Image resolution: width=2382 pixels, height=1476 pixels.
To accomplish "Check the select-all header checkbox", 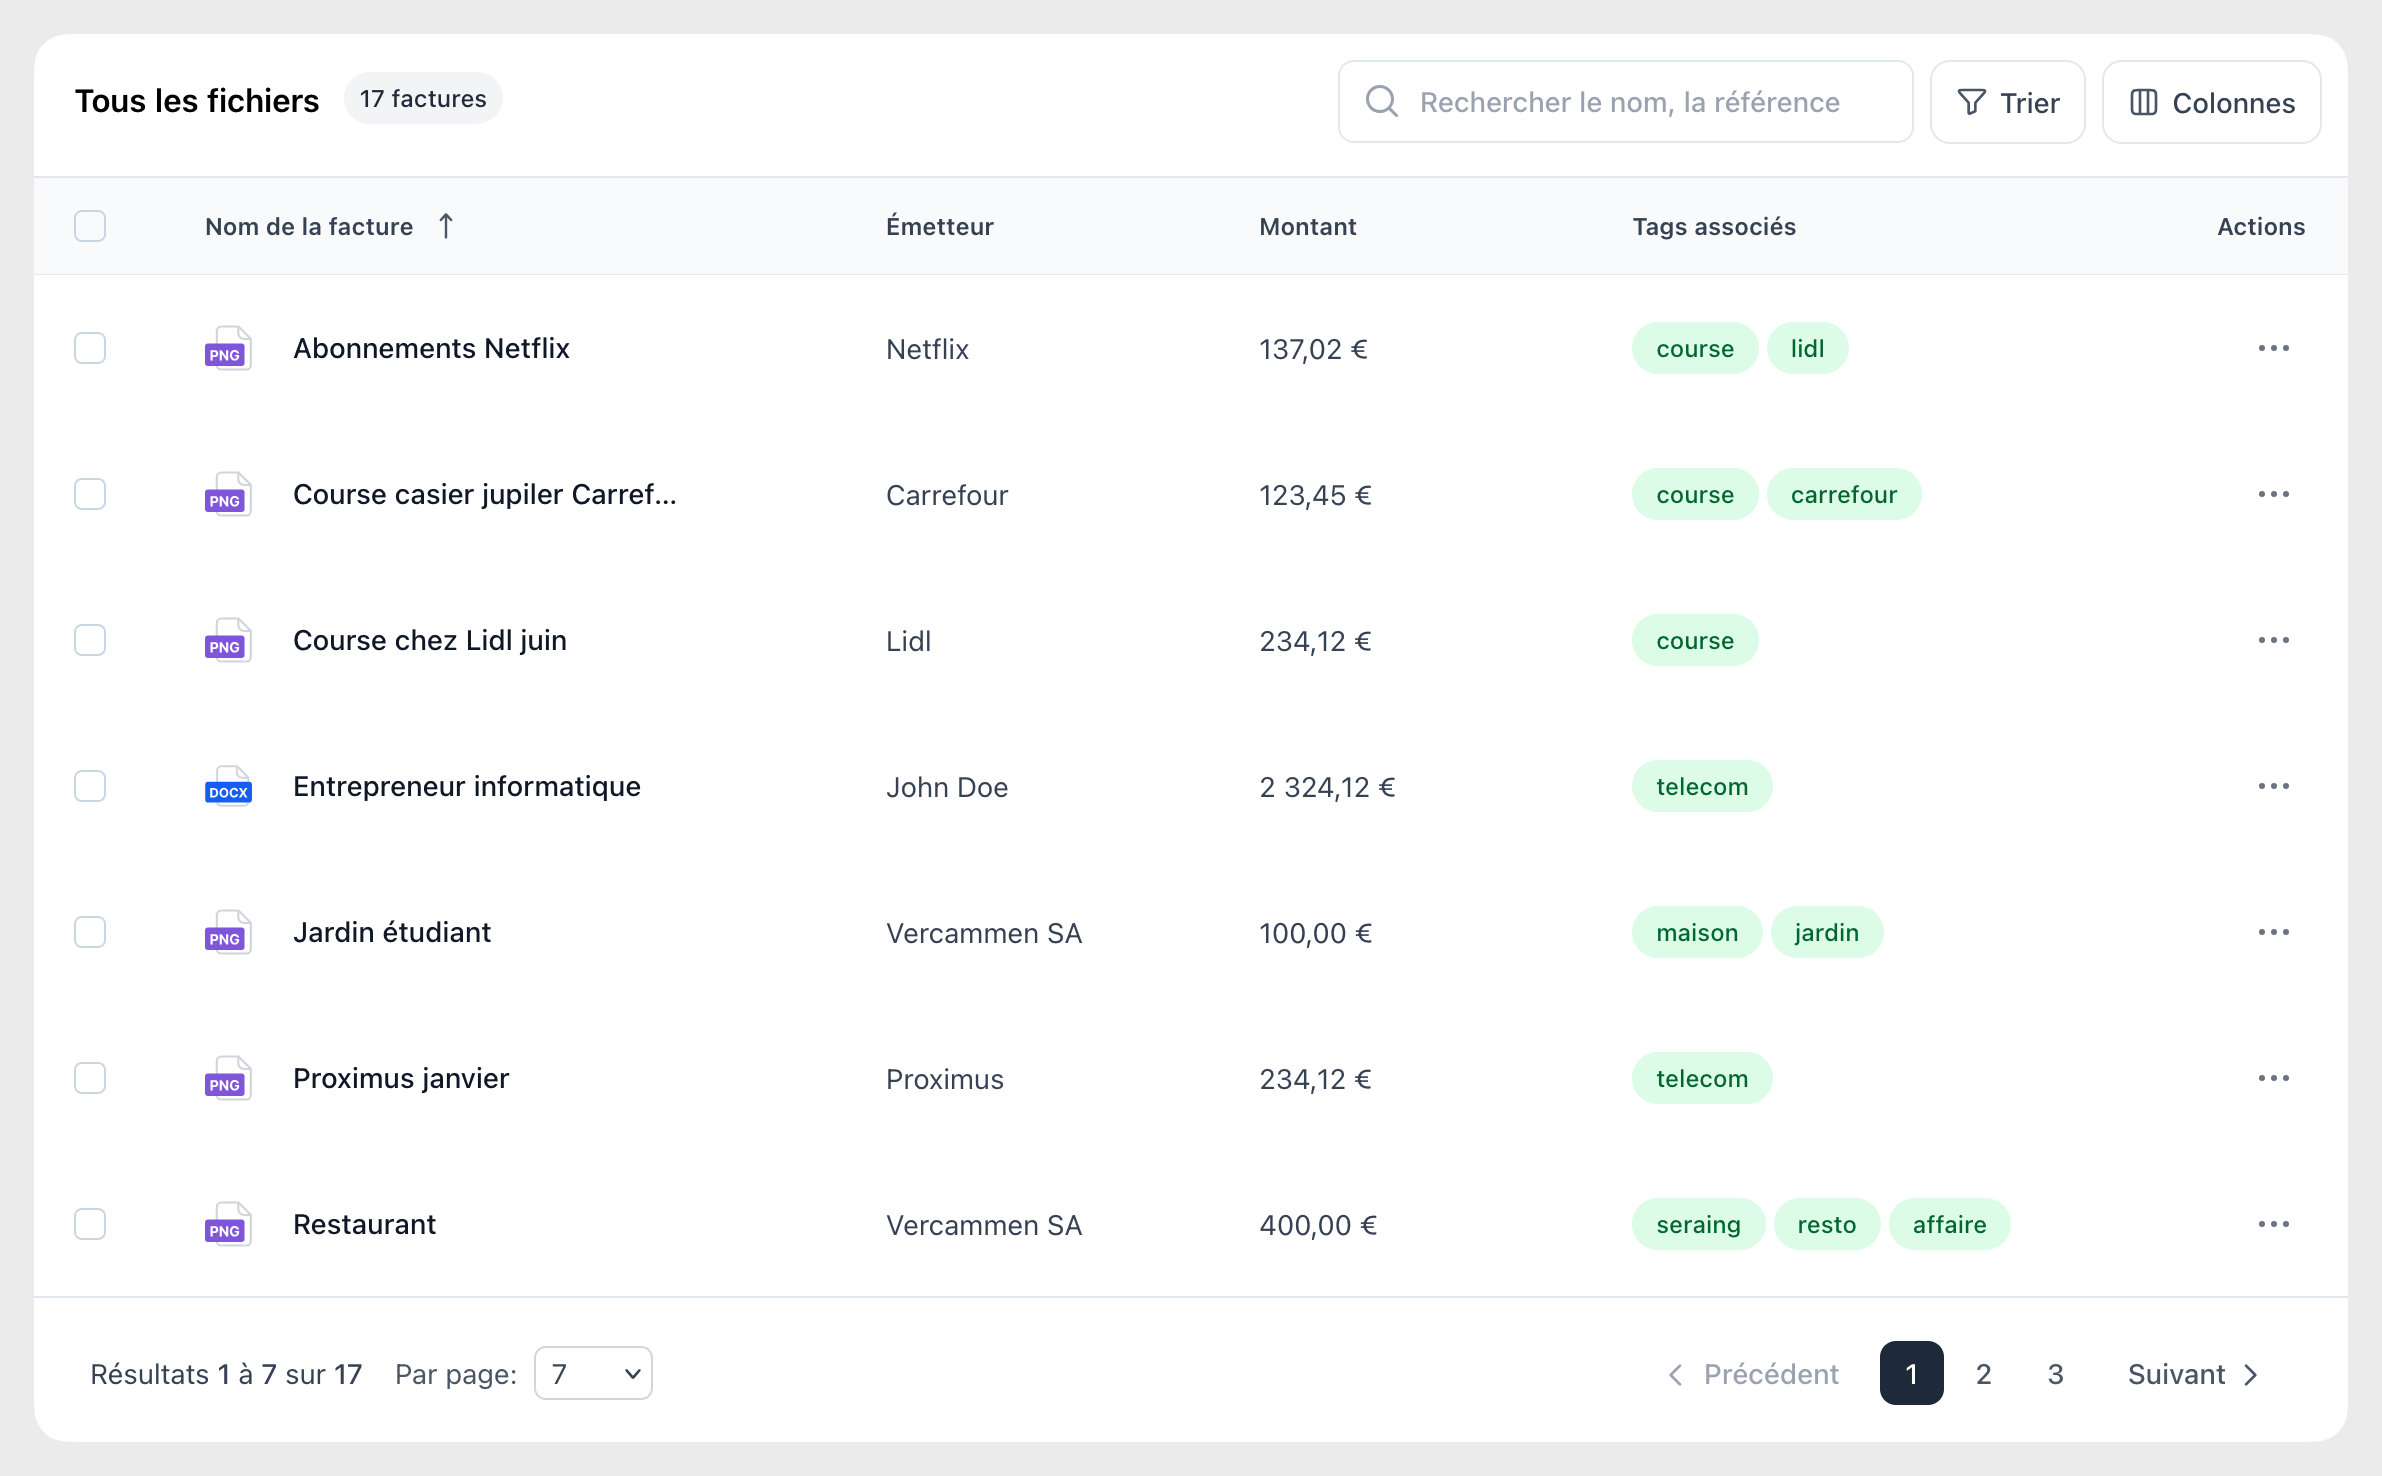I will pyautogui.click(x=90, y=226).
